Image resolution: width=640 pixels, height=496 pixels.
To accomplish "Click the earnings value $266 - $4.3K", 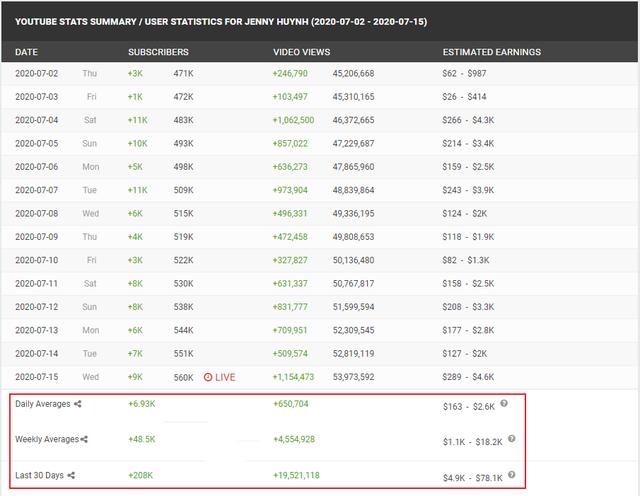I will 468,120.
